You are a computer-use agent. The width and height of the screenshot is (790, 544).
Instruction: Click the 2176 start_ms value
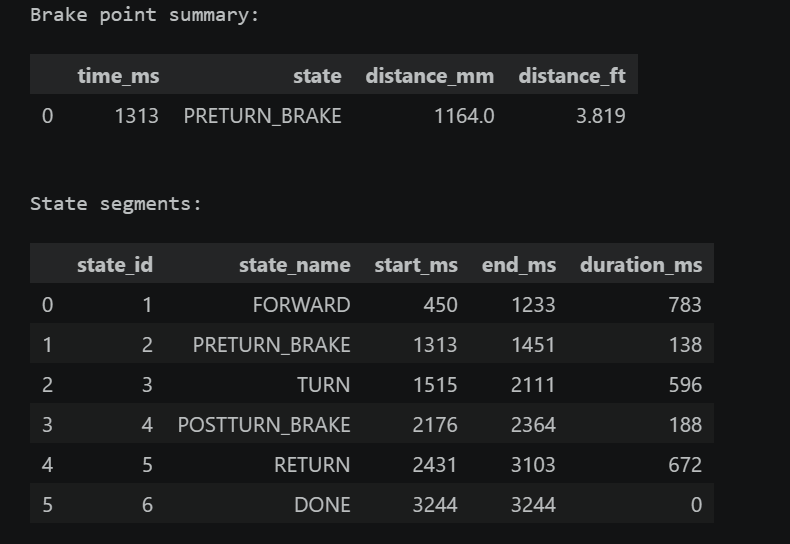(x=435, y=425)
